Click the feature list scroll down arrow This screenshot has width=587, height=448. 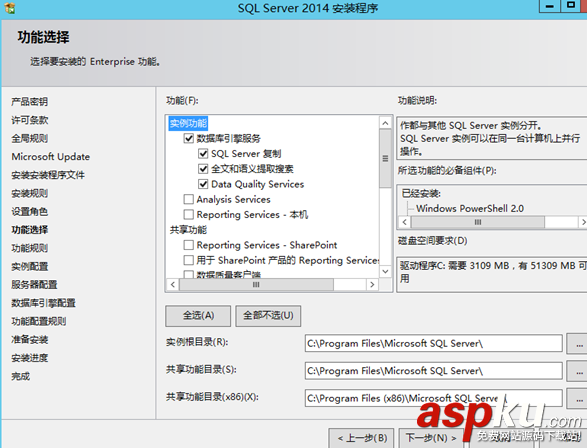pos(385,271)
